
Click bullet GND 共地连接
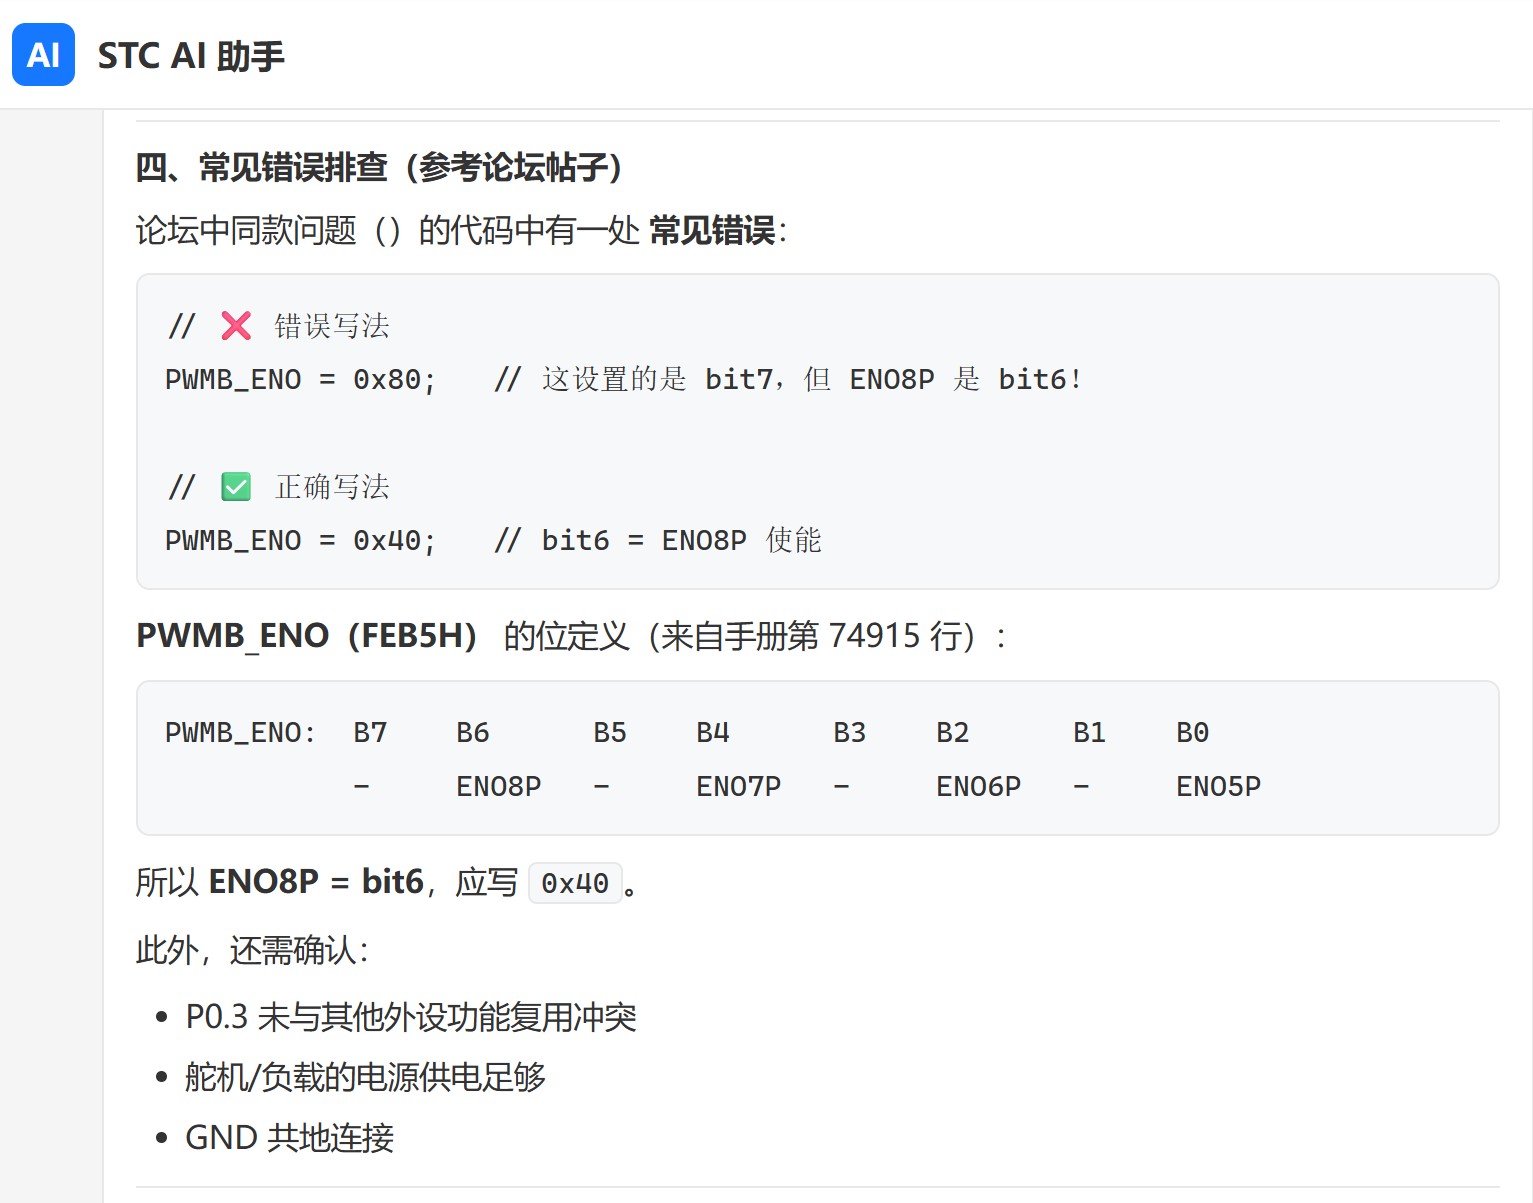pos(290,1138)
